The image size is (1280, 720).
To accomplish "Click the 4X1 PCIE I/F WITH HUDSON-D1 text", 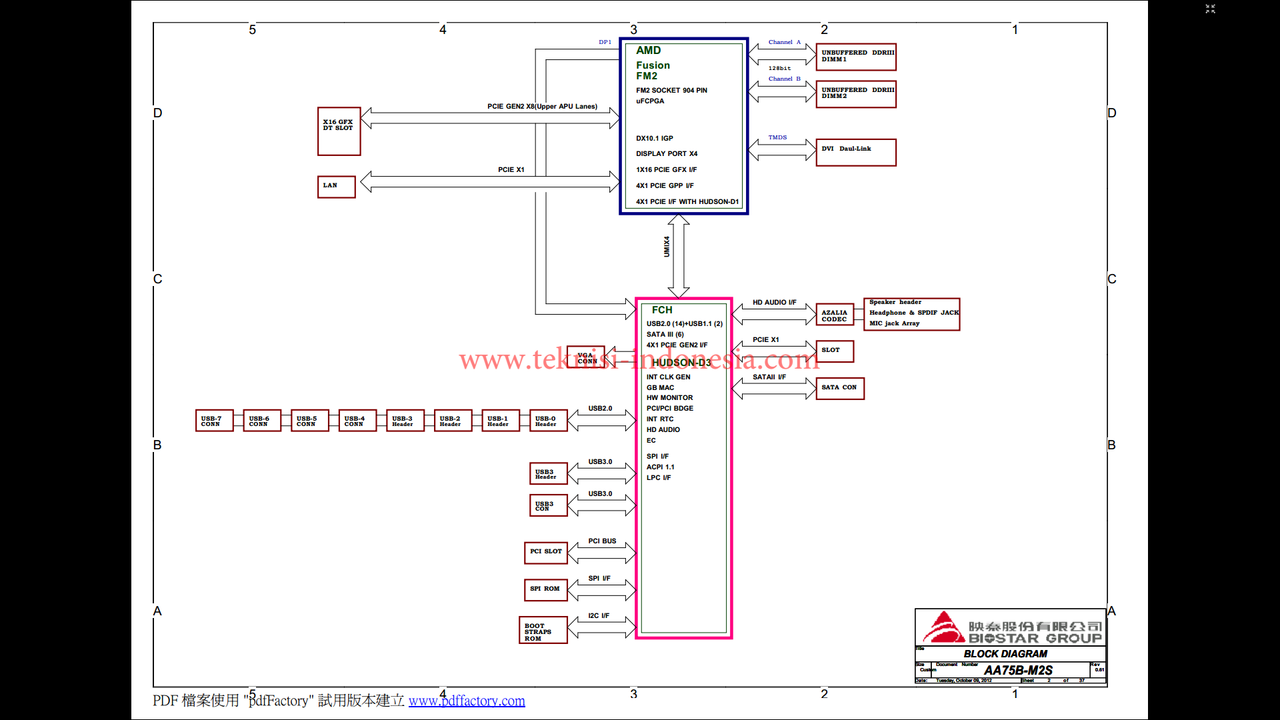I will [688, 202].
